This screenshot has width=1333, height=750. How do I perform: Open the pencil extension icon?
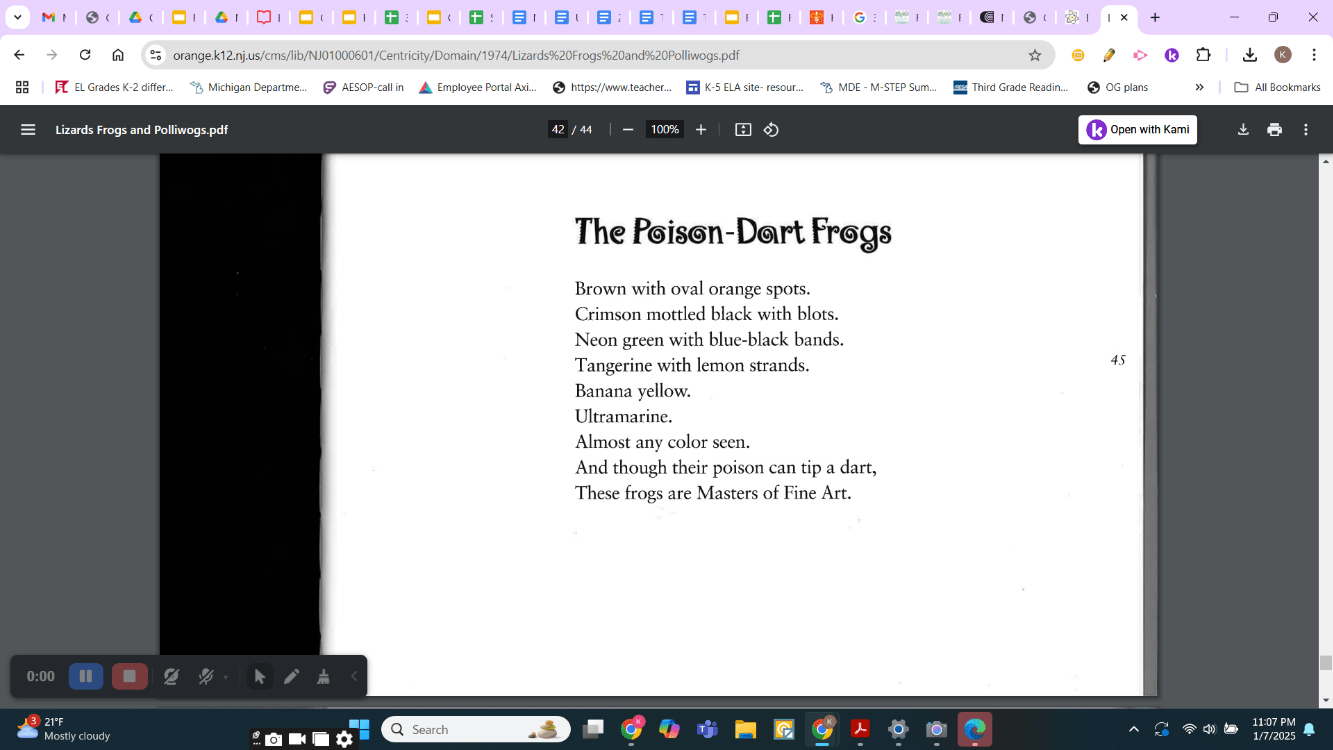coord(1109,55)
